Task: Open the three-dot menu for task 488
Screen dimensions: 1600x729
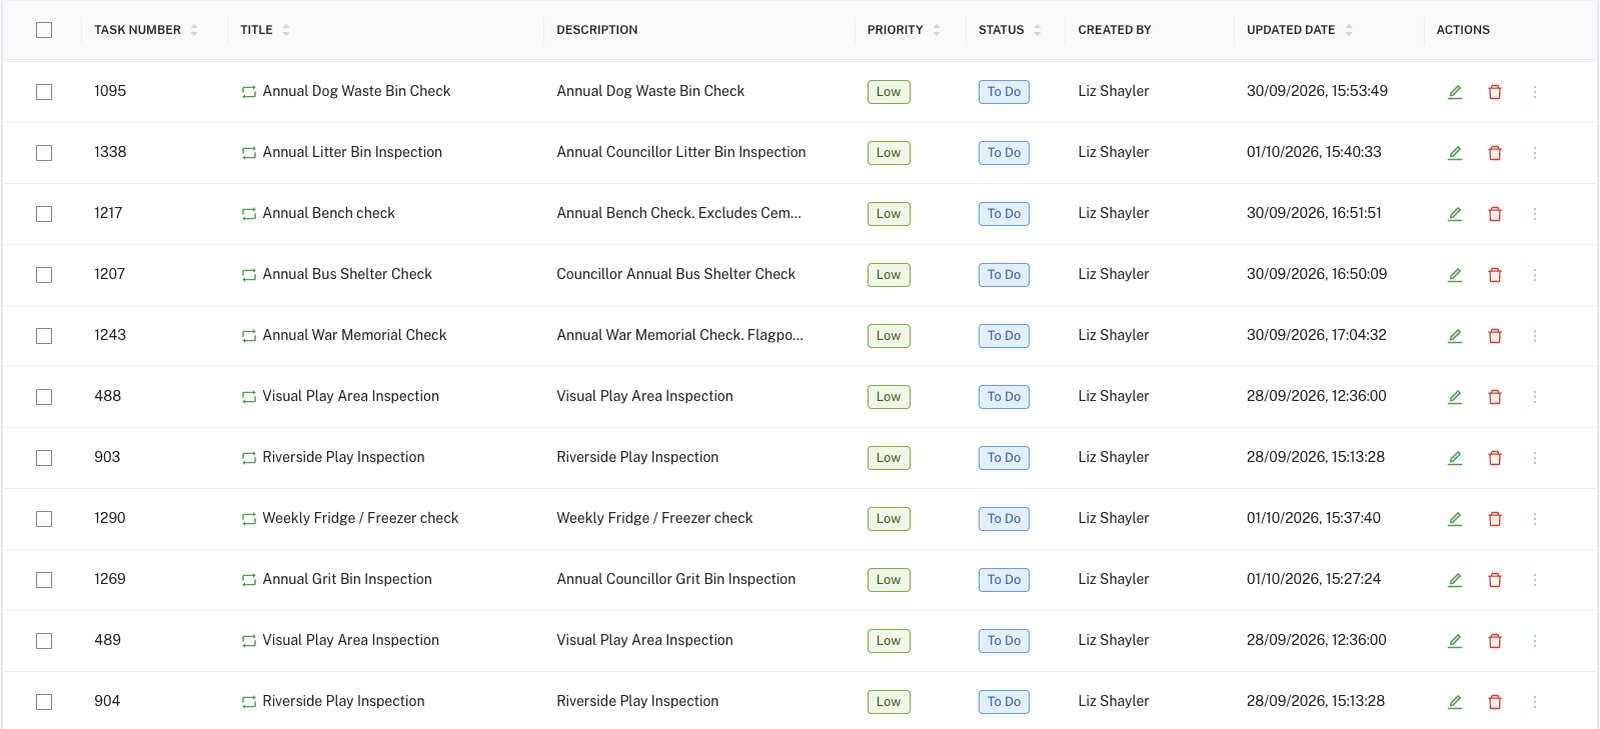Action: coord(1535,397)
